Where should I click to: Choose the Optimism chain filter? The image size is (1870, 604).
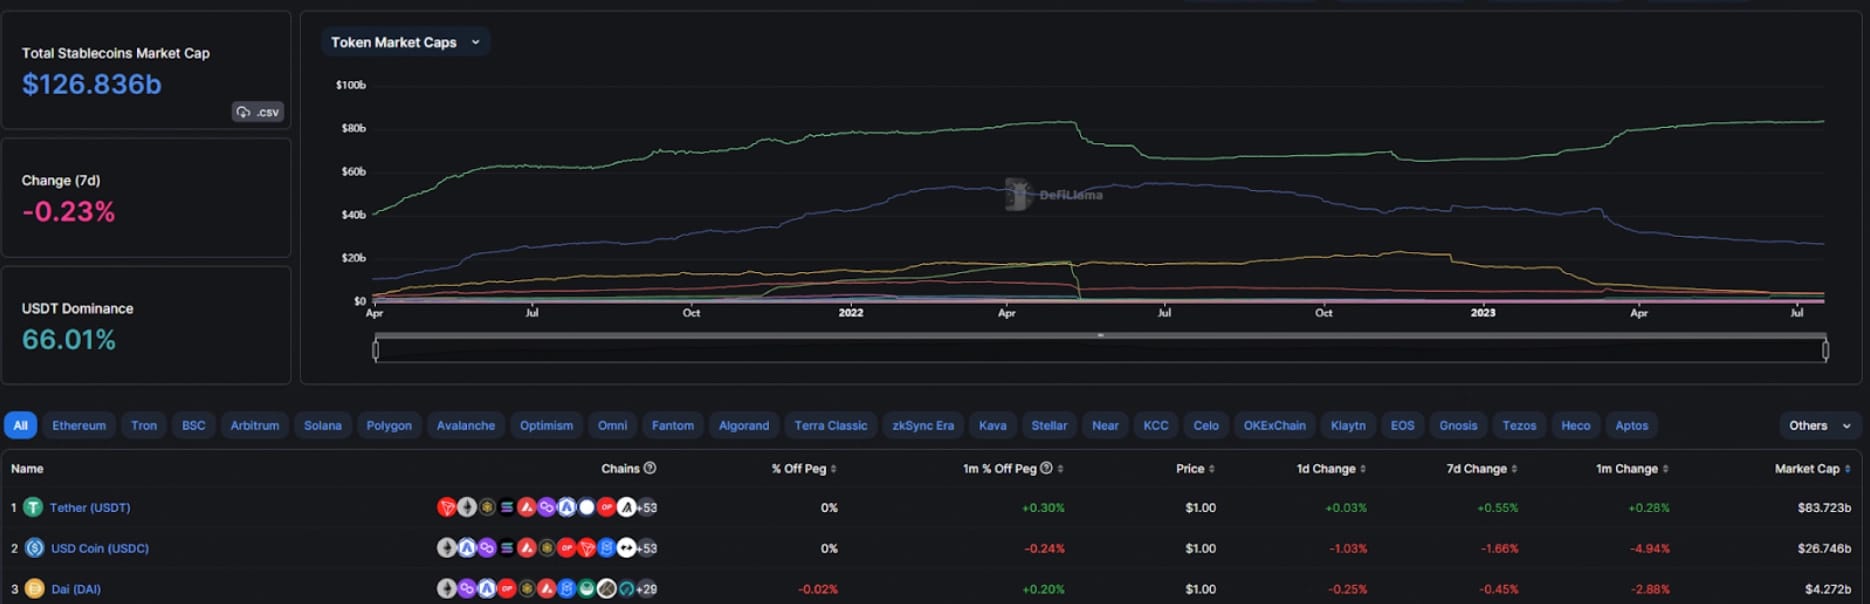(546, 425)
